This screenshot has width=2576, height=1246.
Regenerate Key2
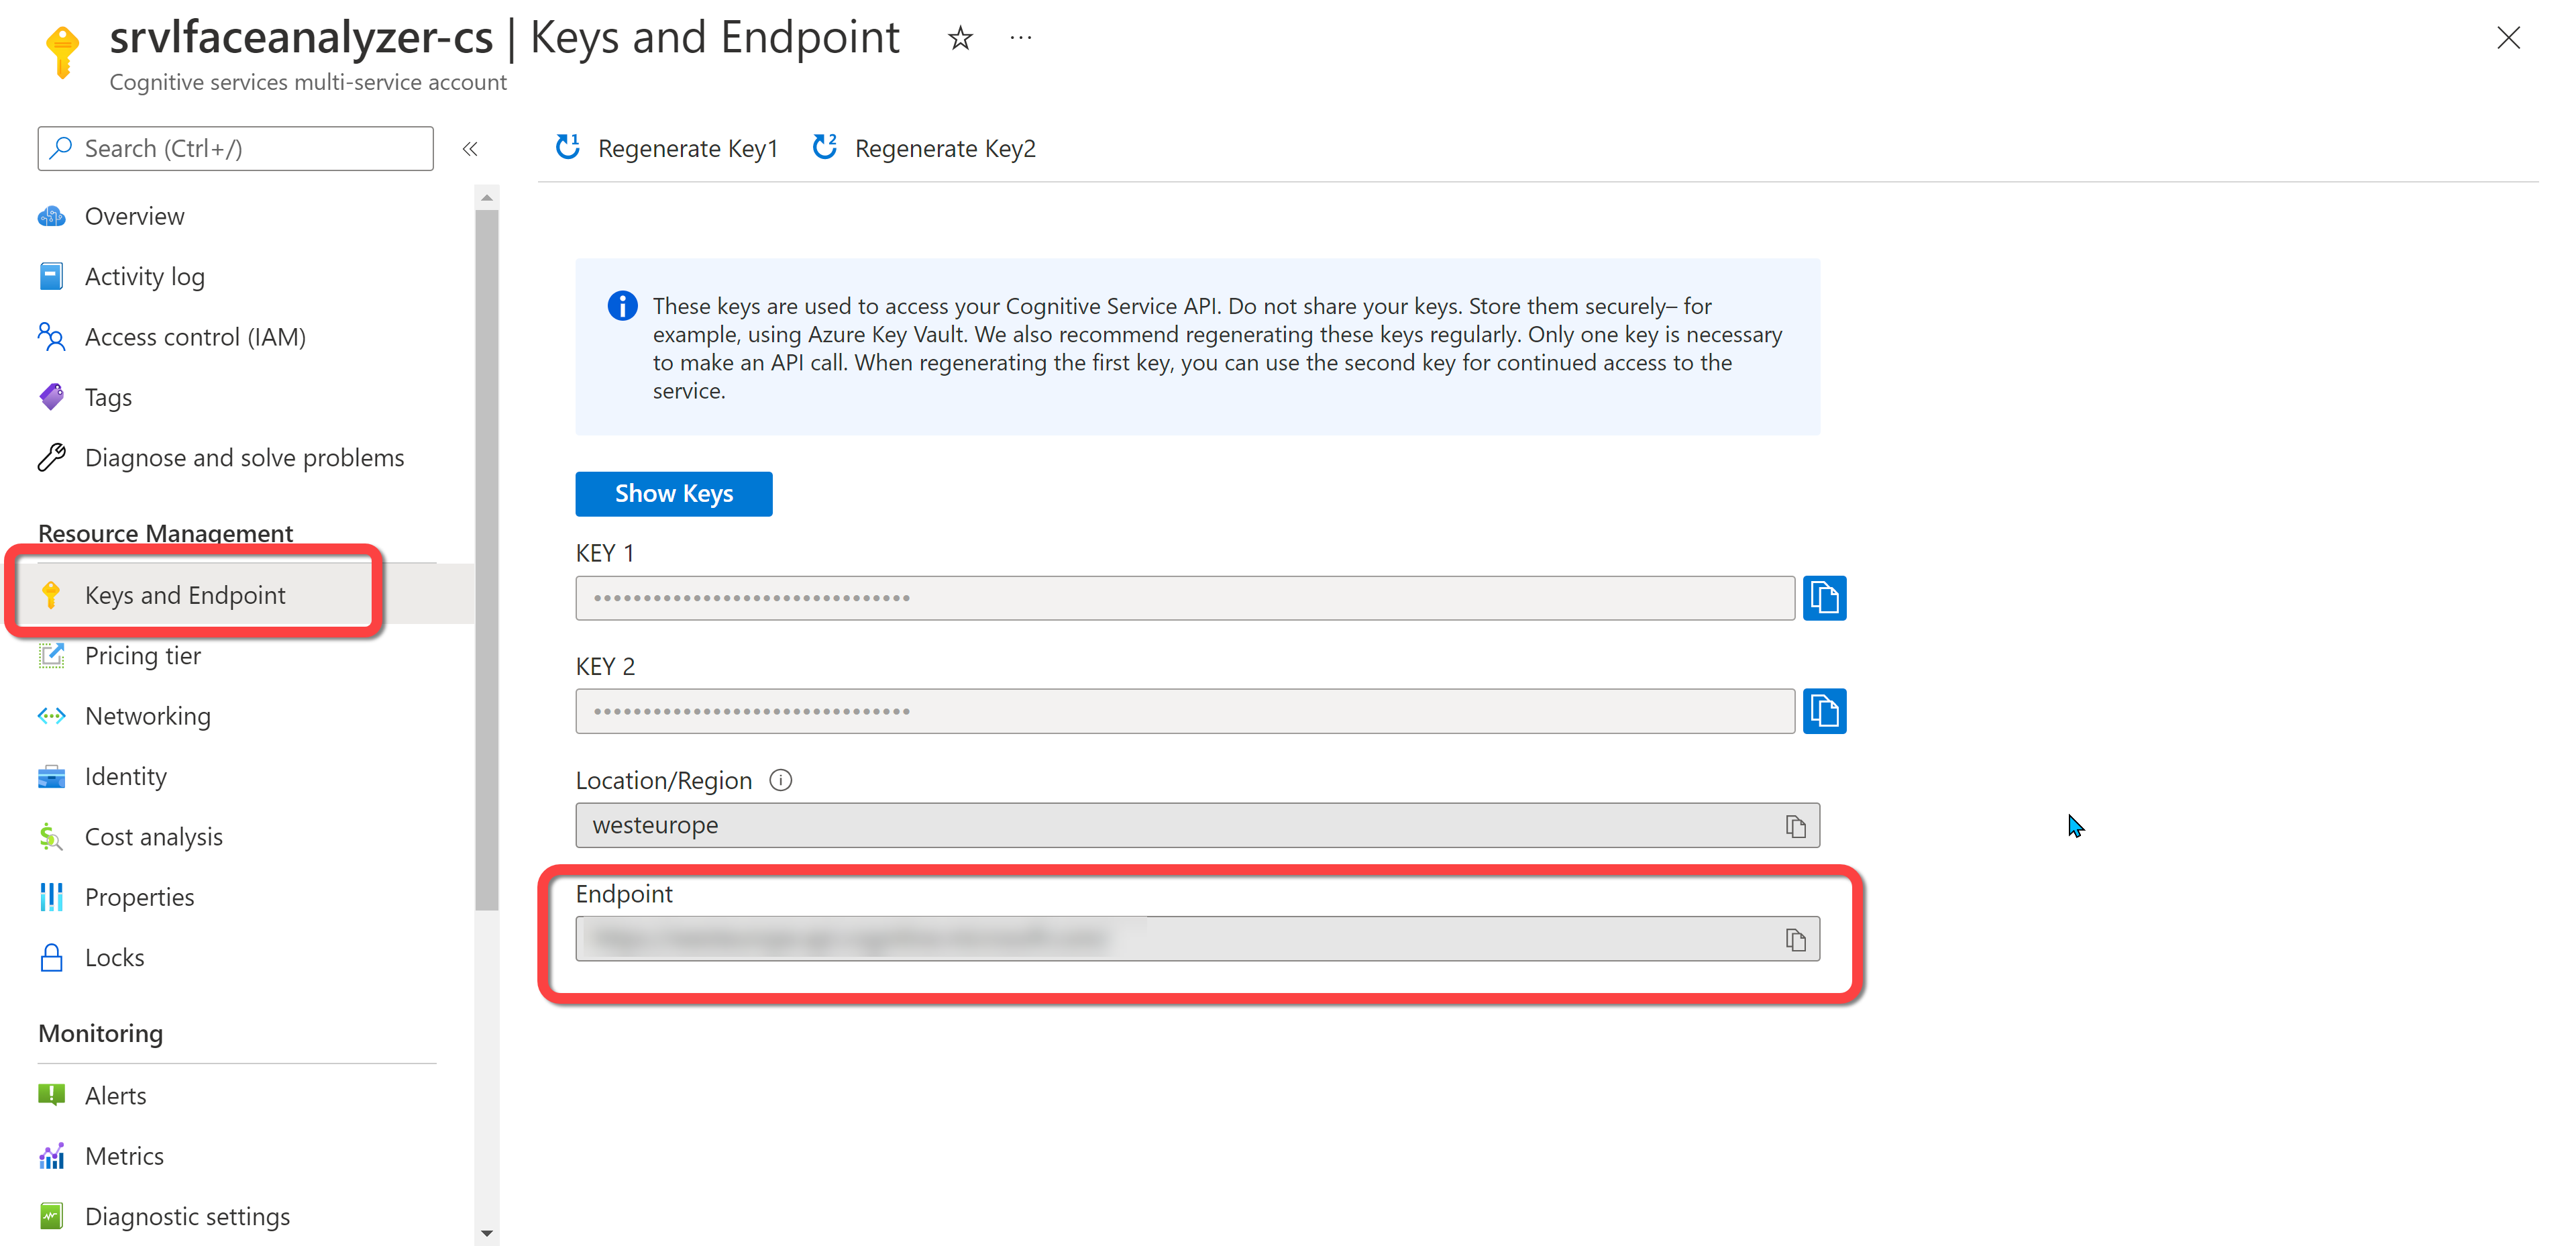pyautogui.click(x=924, y=148)
